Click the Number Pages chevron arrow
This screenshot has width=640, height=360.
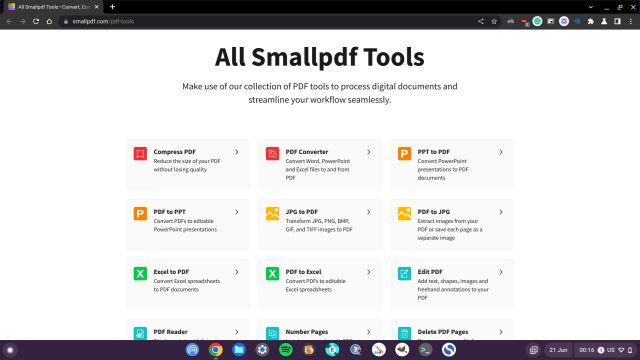[x=369, y=332]
